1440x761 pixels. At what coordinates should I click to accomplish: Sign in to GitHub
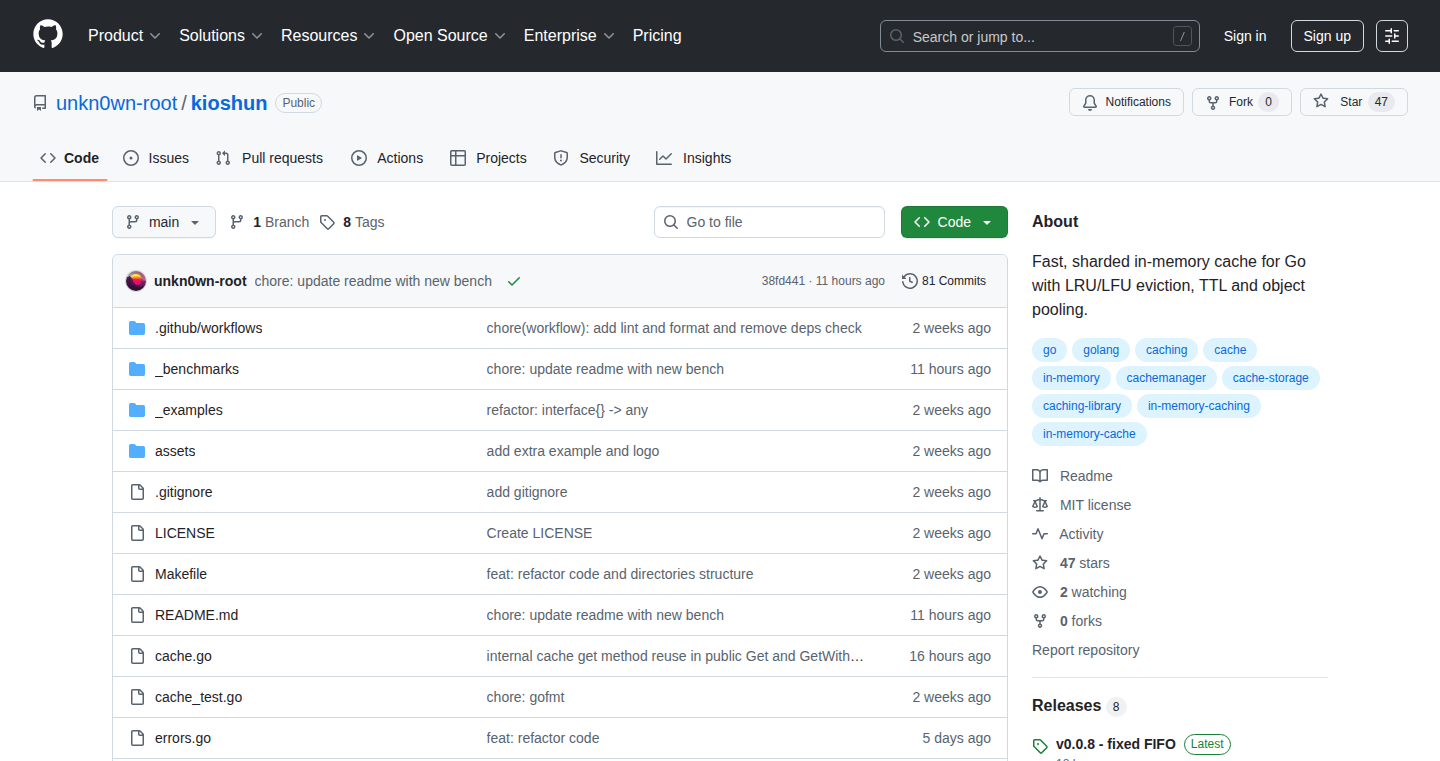[1245, 36]
